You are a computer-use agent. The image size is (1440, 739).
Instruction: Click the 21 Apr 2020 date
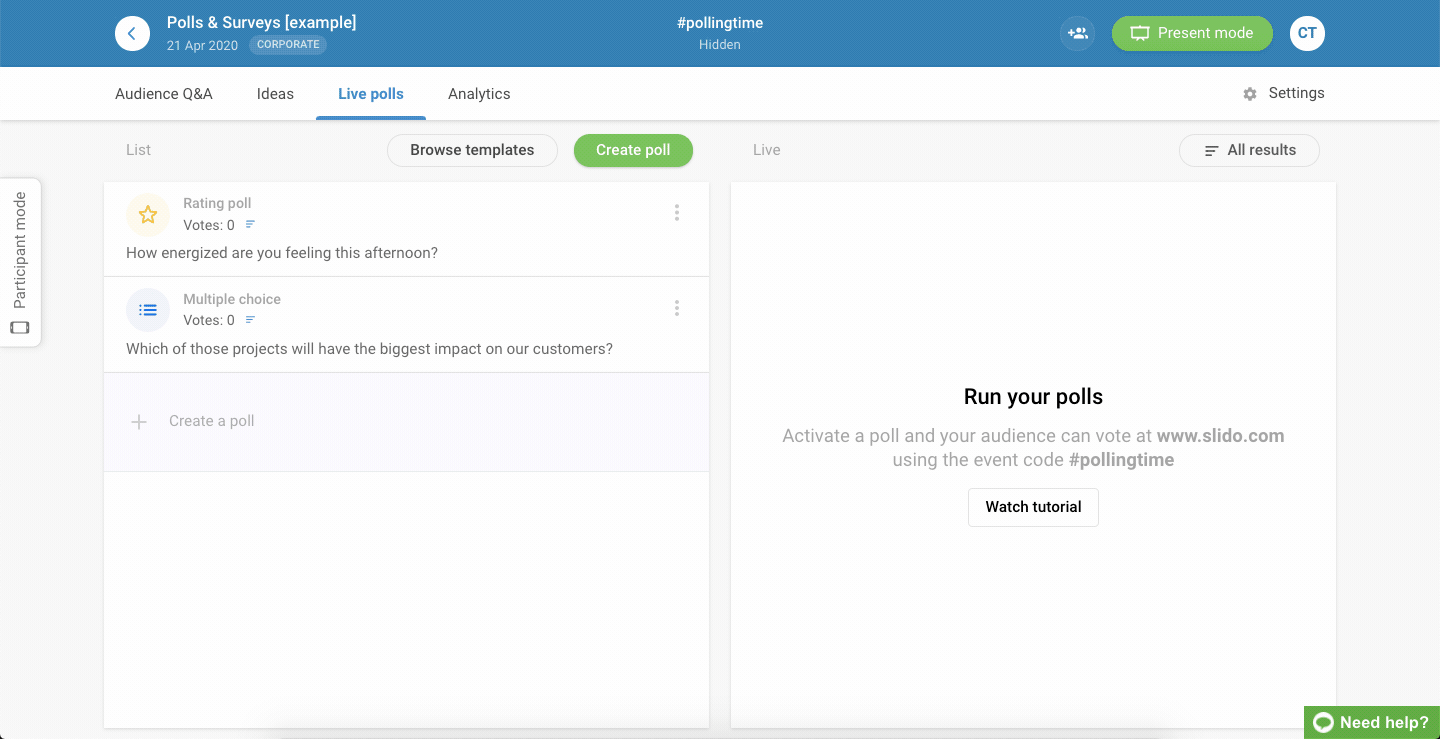click(x=203, y=46)
